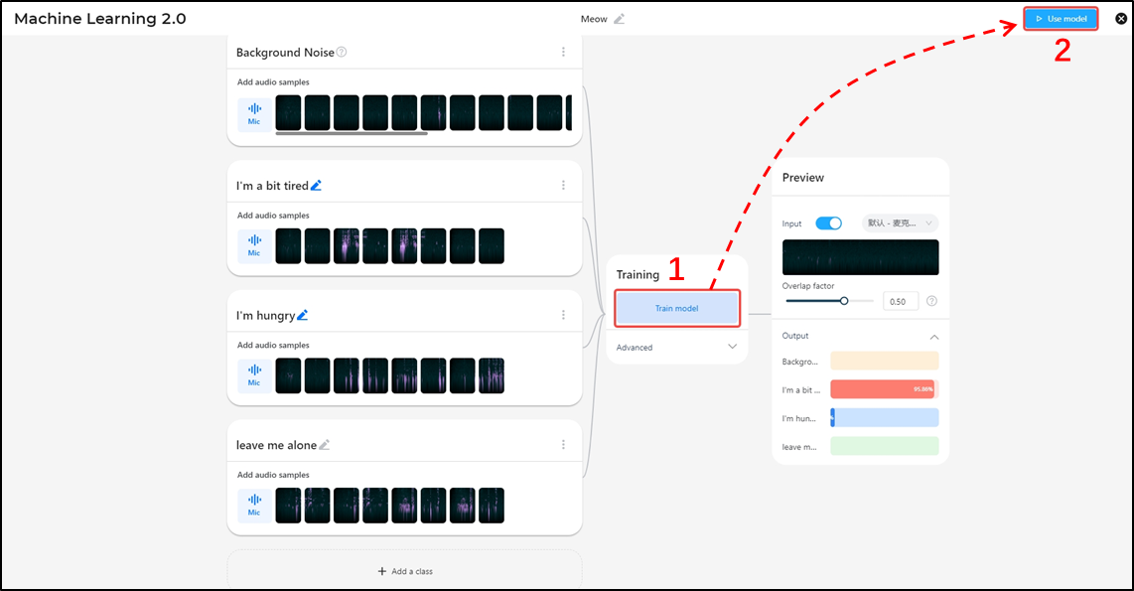Click the Overlap factor slider handle
1134x591 pixels.
coord(844,300)
